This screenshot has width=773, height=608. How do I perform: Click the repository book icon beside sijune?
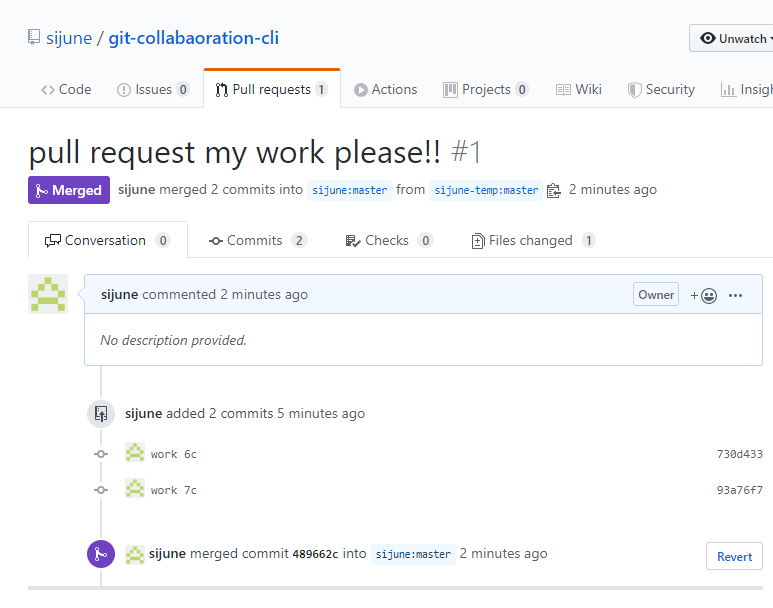(34, 37)
